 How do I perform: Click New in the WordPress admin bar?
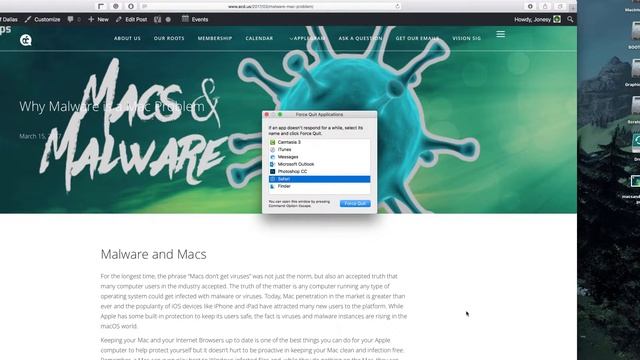click(98, 19)
